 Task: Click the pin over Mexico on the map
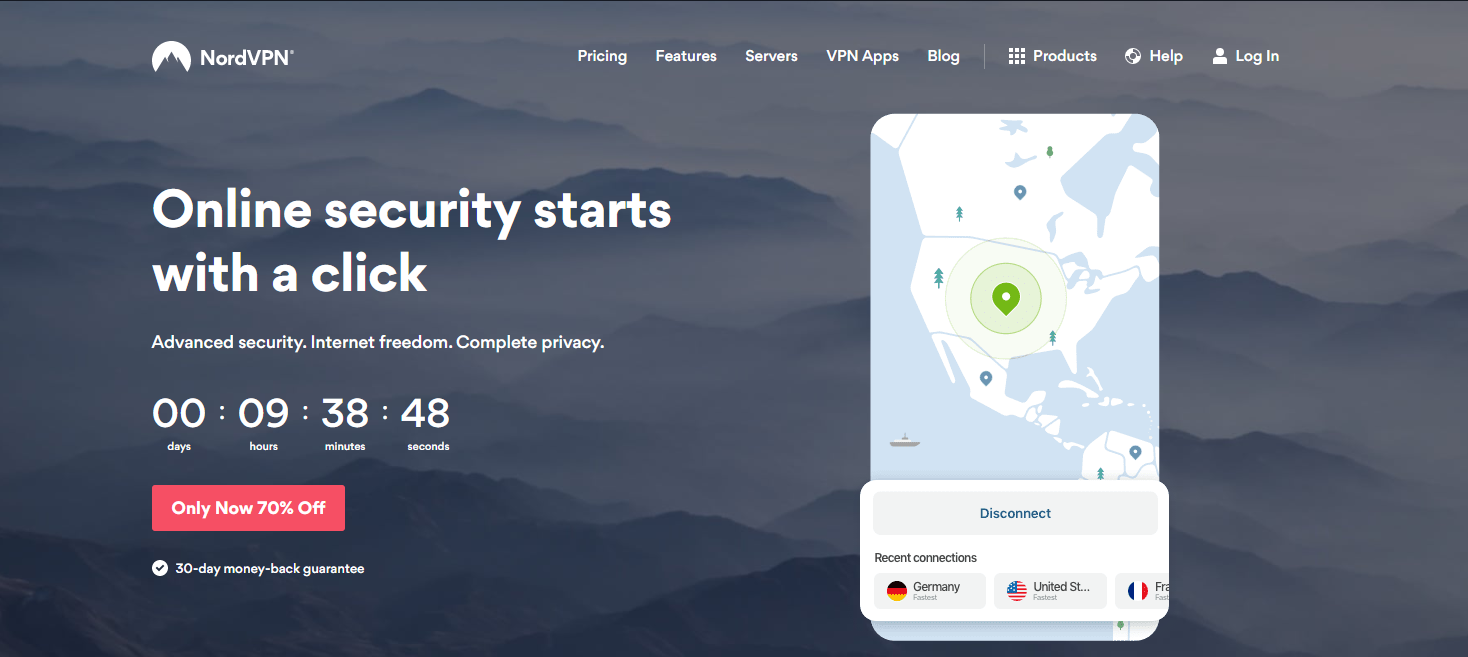[986, 378]
